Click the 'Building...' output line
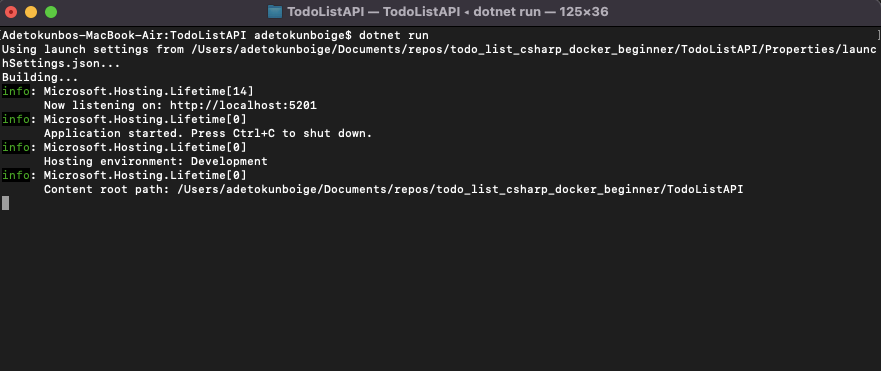 point(40,78)
